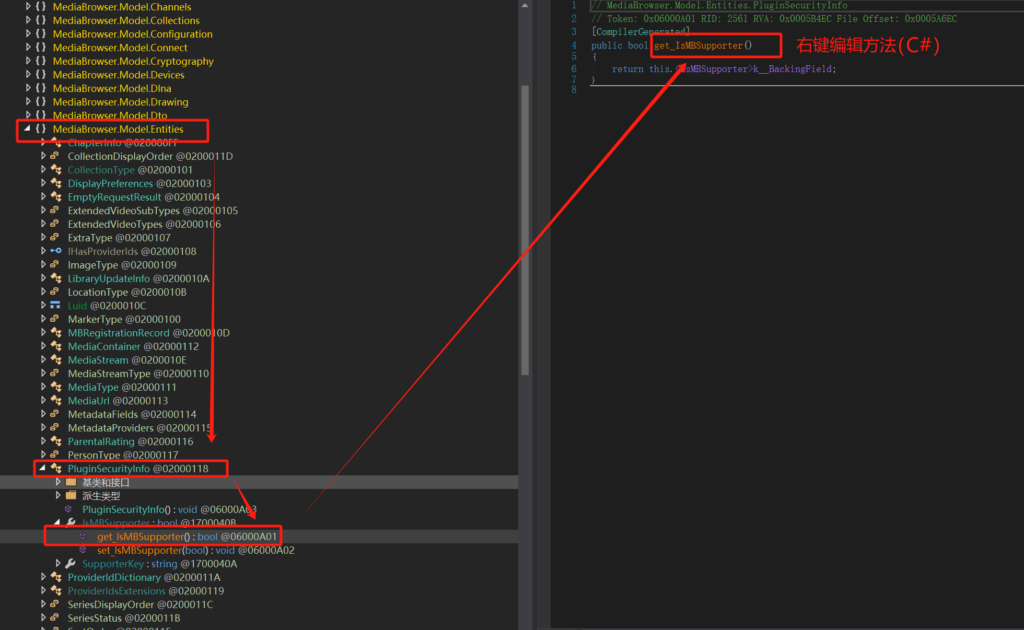Click the class icon next to MediaContainer
Screen dimensions: 1024x630
(x=56, y=347)
